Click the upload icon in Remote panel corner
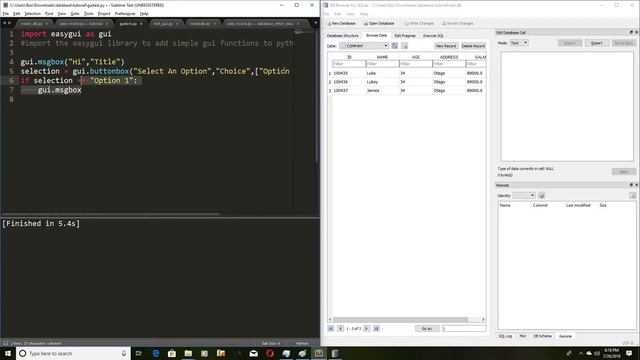This screenshot has width=640, height=360. (632, 196)
